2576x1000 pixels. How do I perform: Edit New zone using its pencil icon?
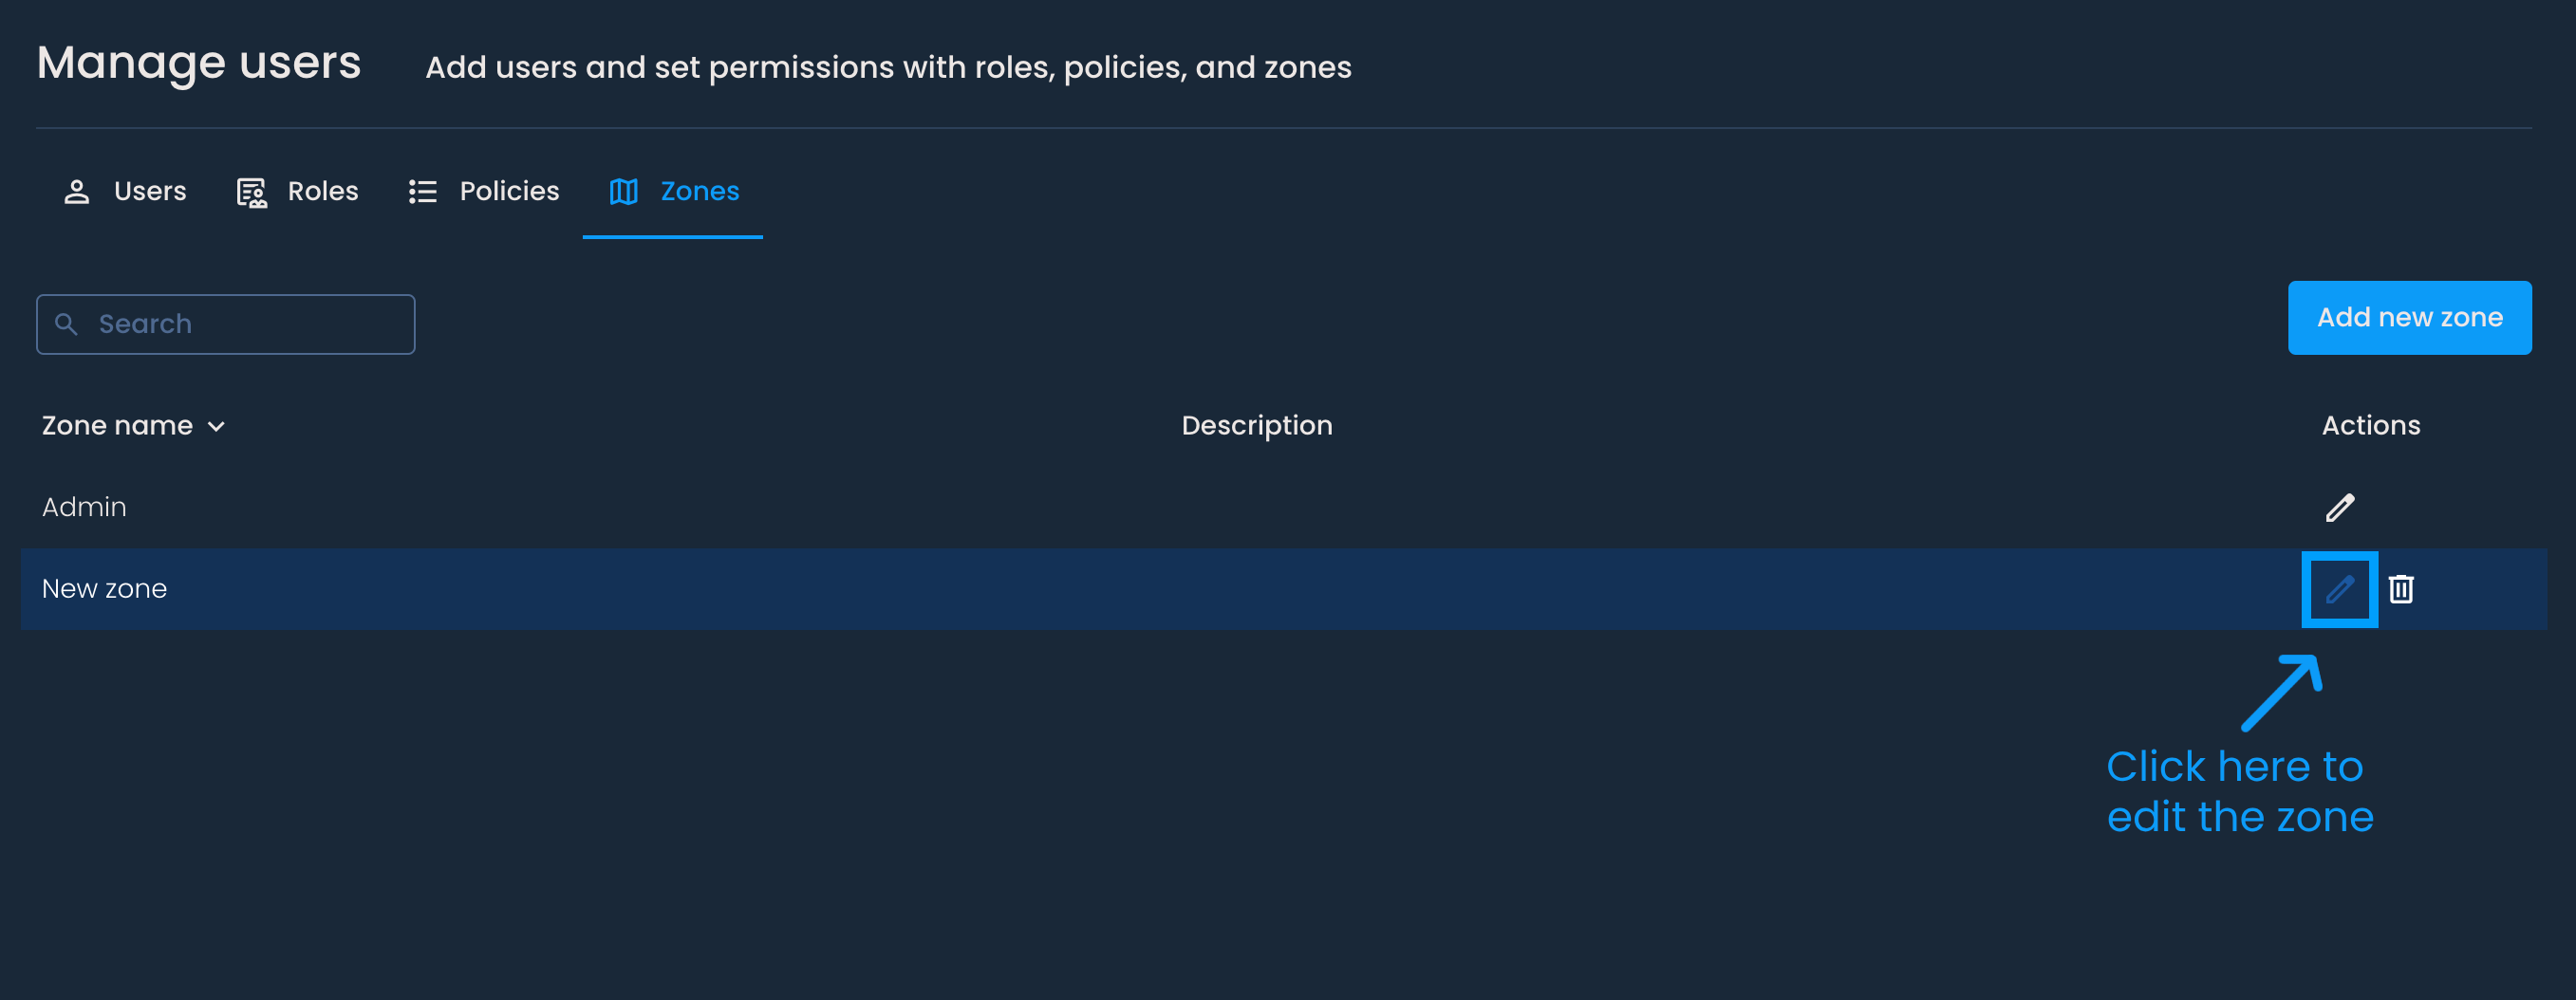(2339, 590)
